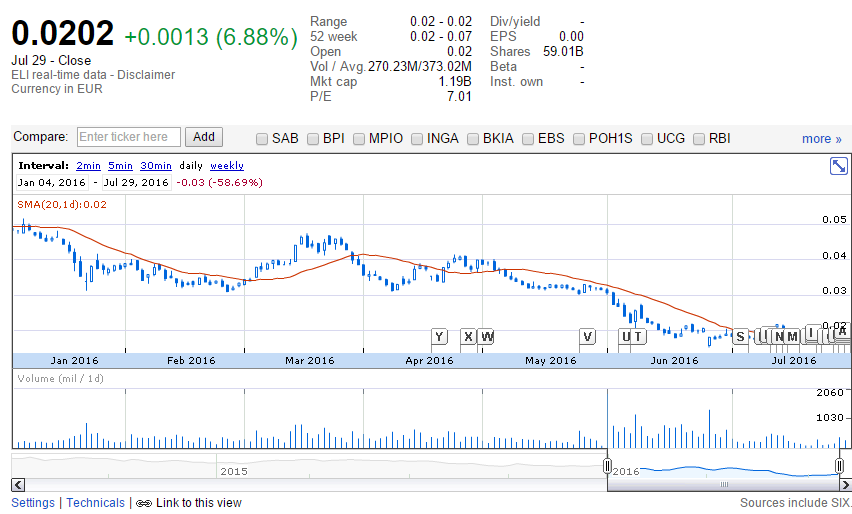
Task: Open chart Settings link
Action: (33, 503)
